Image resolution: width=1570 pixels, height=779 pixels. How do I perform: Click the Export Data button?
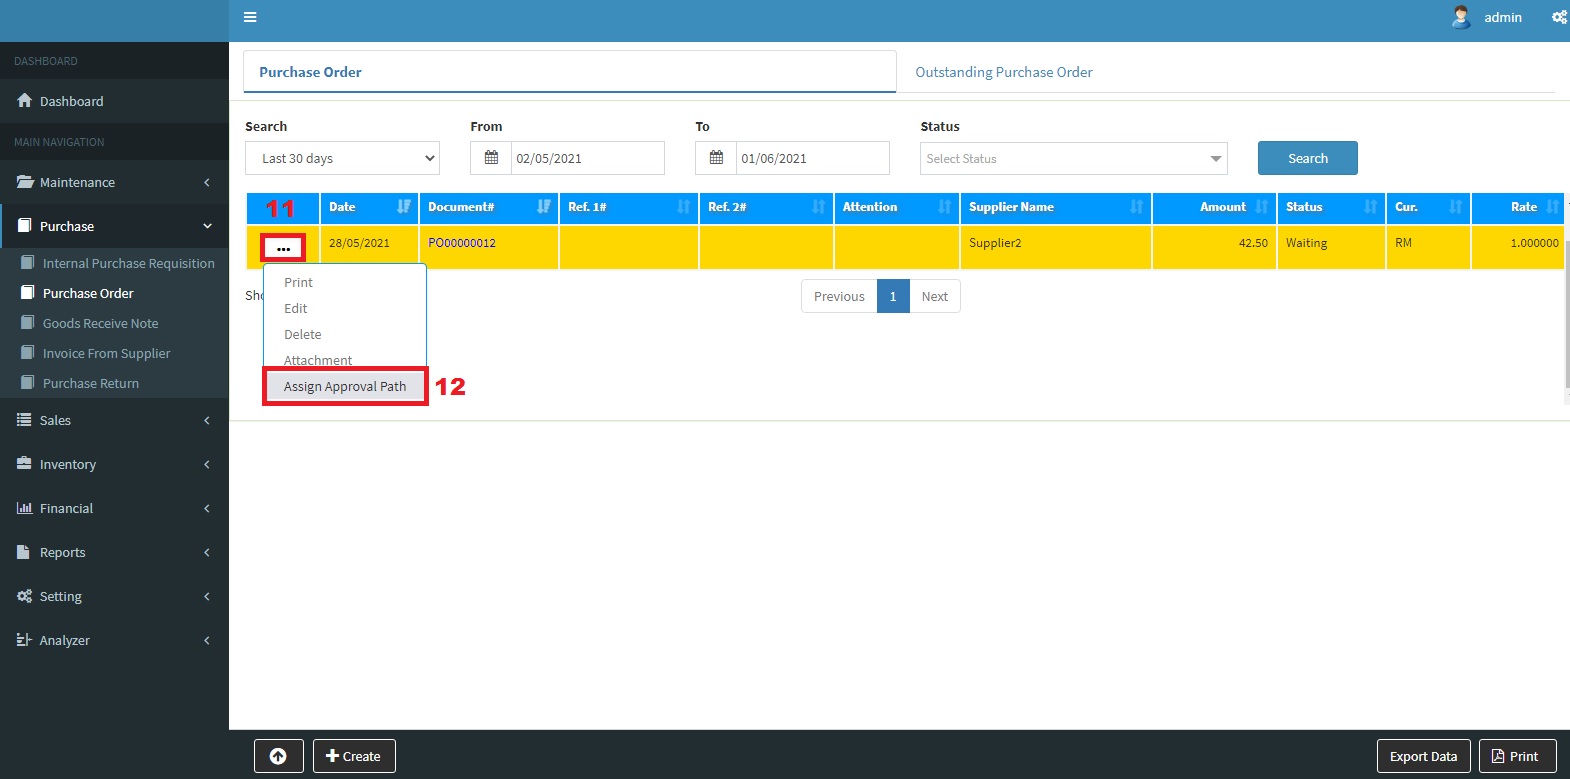pos(1423,756)
